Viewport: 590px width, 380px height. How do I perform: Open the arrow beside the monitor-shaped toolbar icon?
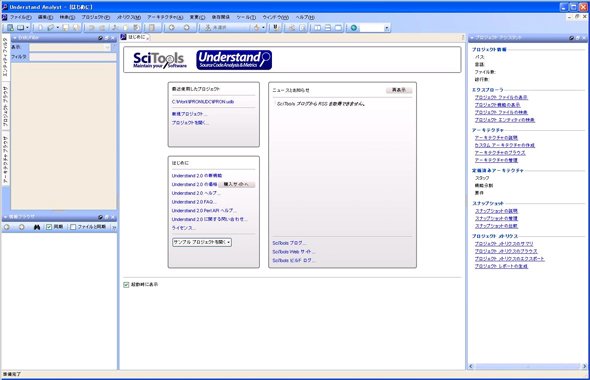(x=27, y=28)
